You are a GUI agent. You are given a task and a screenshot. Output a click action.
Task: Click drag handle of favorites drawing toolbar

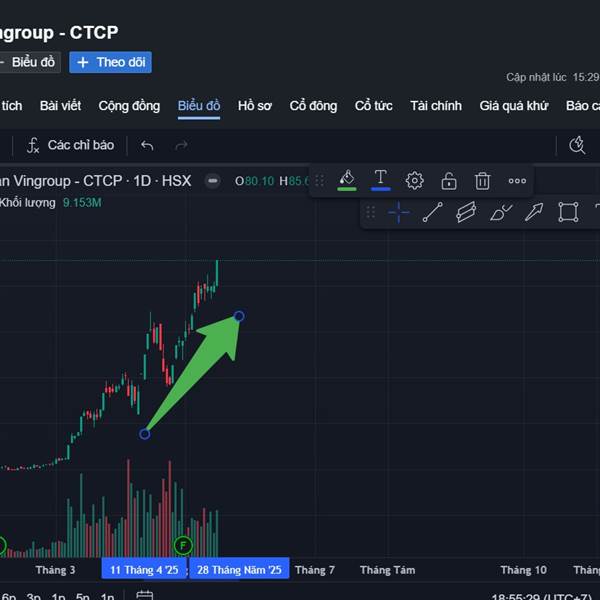[x=370, y=212]
